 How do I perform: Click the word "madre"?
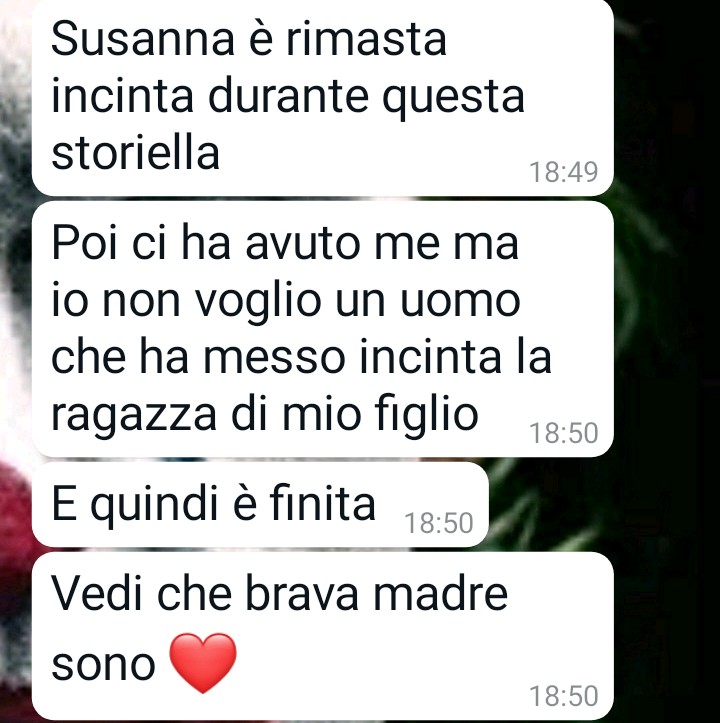tap(440, 593)
